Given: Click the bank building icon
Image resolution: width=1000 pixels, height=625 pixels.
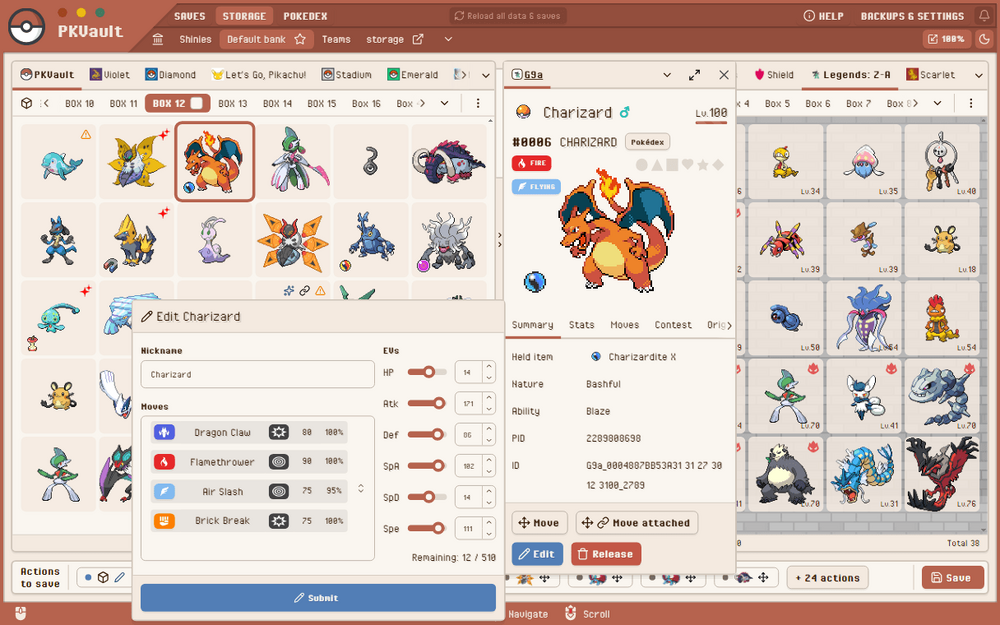Looking at the screenshot, I should (158, 40).
